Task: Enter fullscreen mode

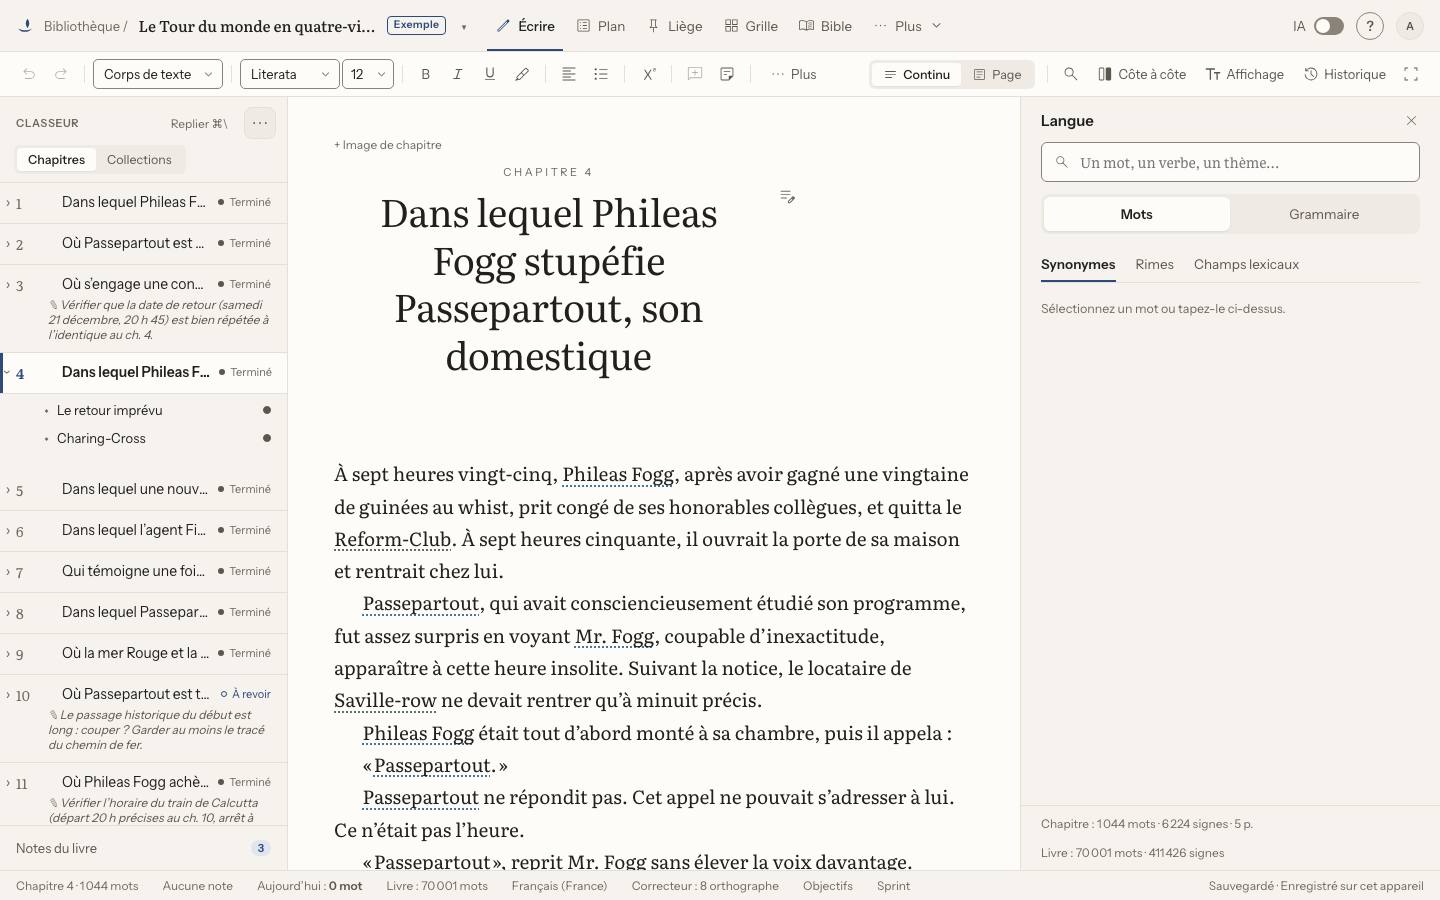Action: (1411, 74)
